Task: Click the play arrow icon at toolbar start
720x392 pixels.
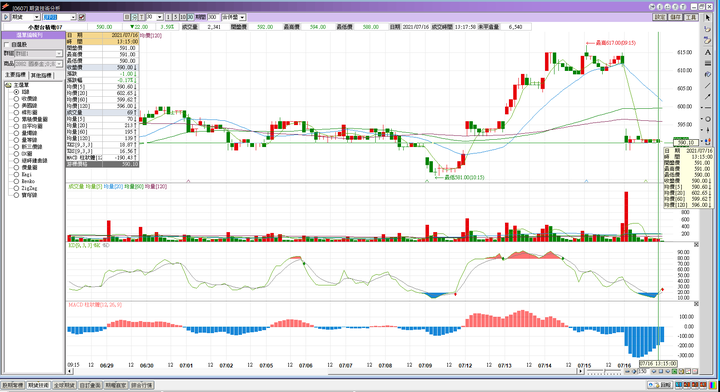Action: (x=6, y=17)
